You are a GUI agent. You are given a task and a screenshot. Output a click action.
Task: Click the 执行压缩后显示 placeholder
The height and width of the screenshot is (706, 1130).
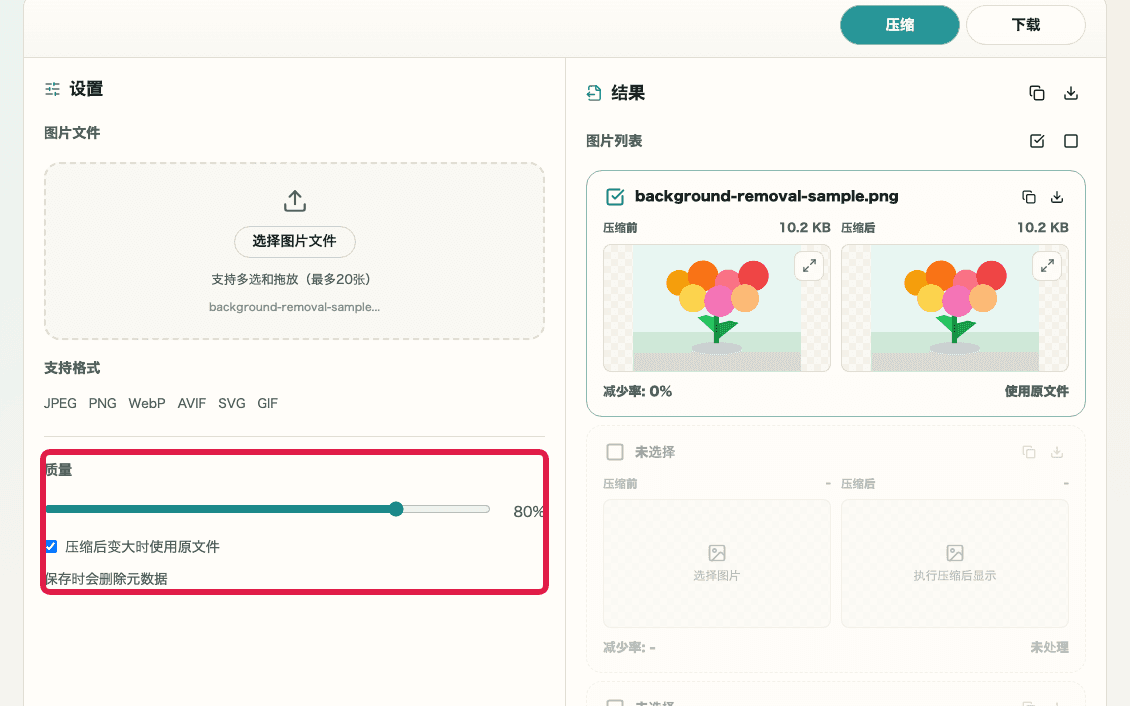point(954,563)
